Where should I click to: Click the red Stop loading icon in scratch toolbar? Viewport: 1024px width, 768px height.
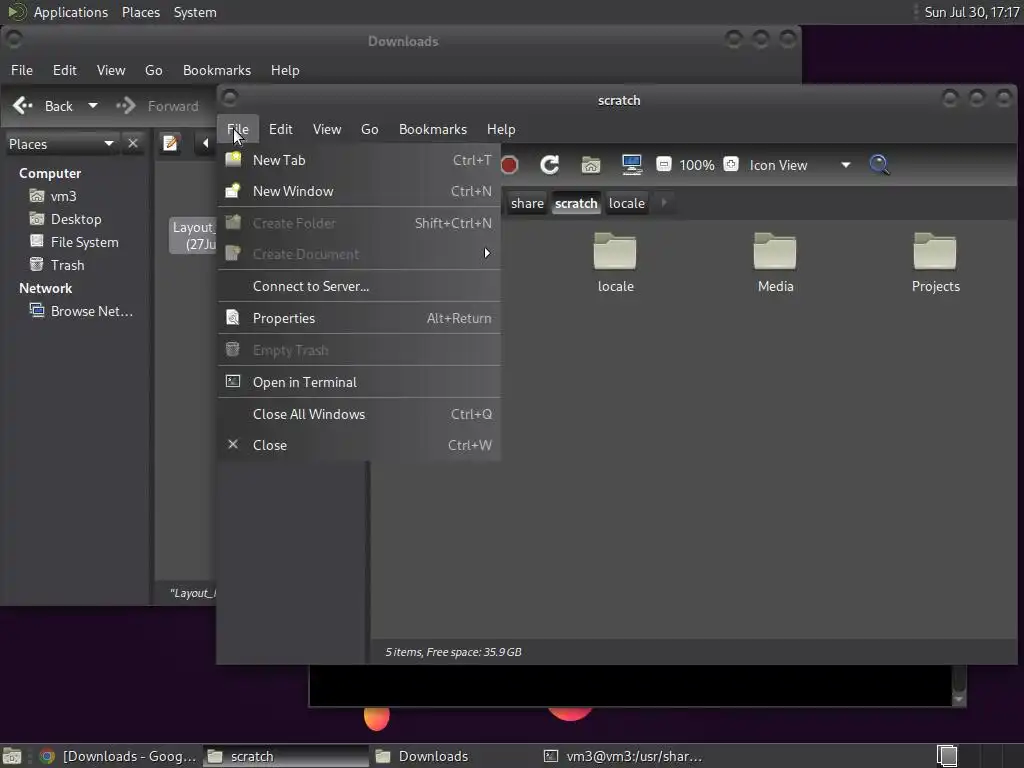pos(509,165)
